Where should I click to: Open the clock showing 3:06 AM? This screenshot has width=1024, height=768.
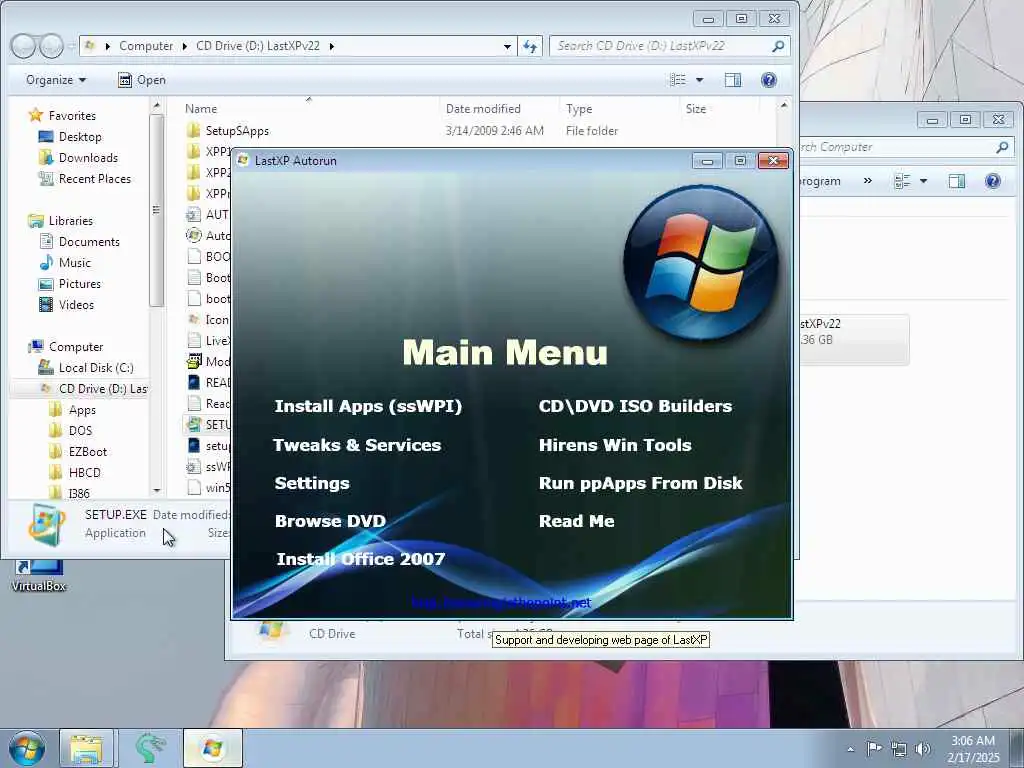(973, 748)
